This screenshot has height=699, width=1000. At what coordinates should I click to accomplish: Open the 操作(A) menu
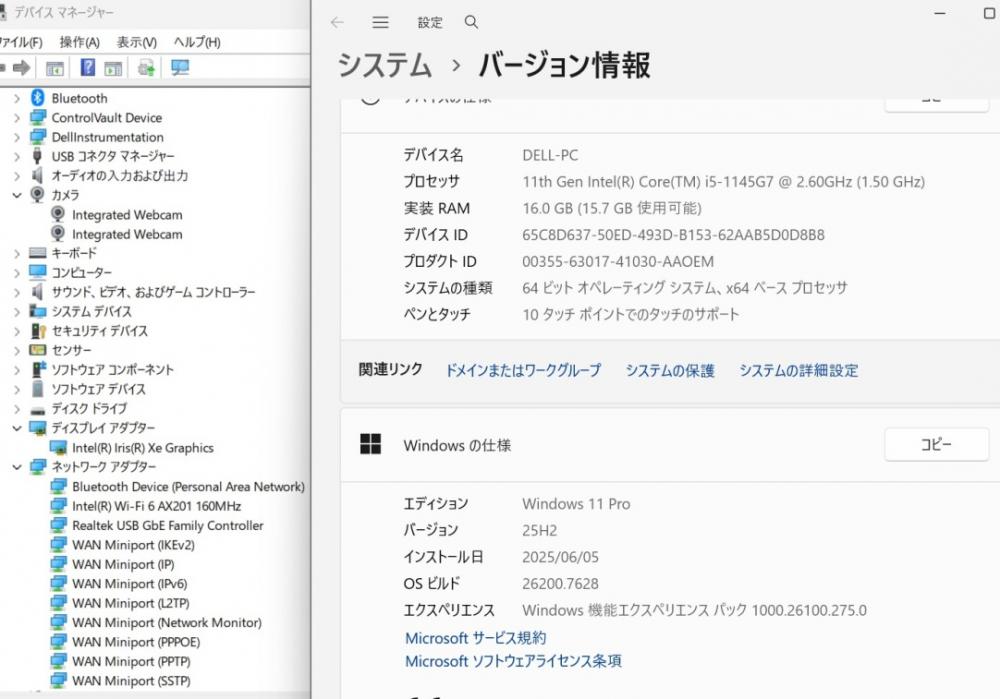coord(79,42)
